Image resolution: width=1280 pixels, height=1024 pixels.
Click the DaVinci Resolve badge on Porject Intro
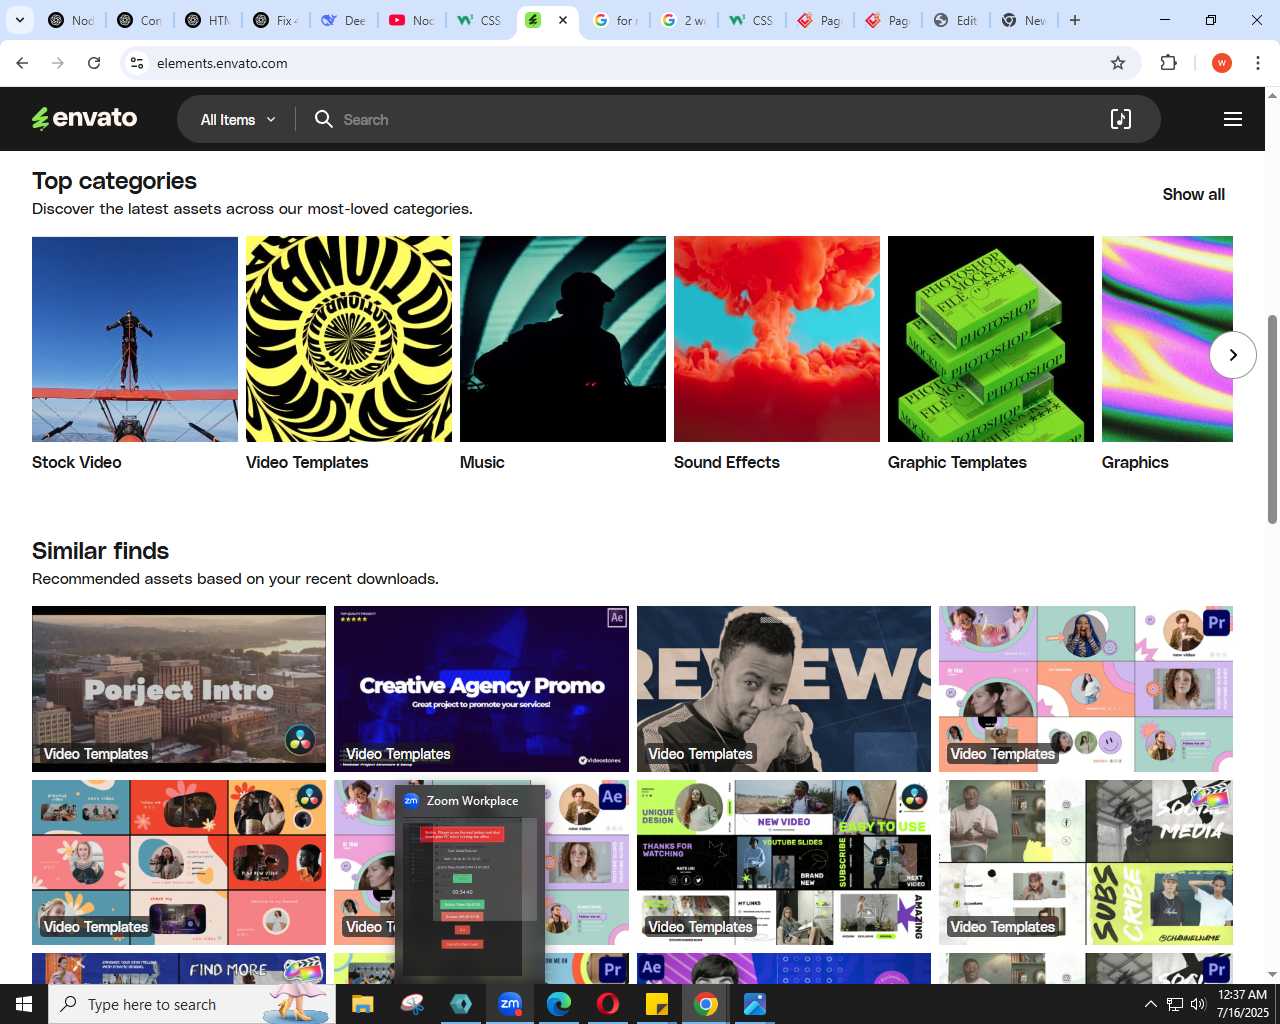(299, 741)
